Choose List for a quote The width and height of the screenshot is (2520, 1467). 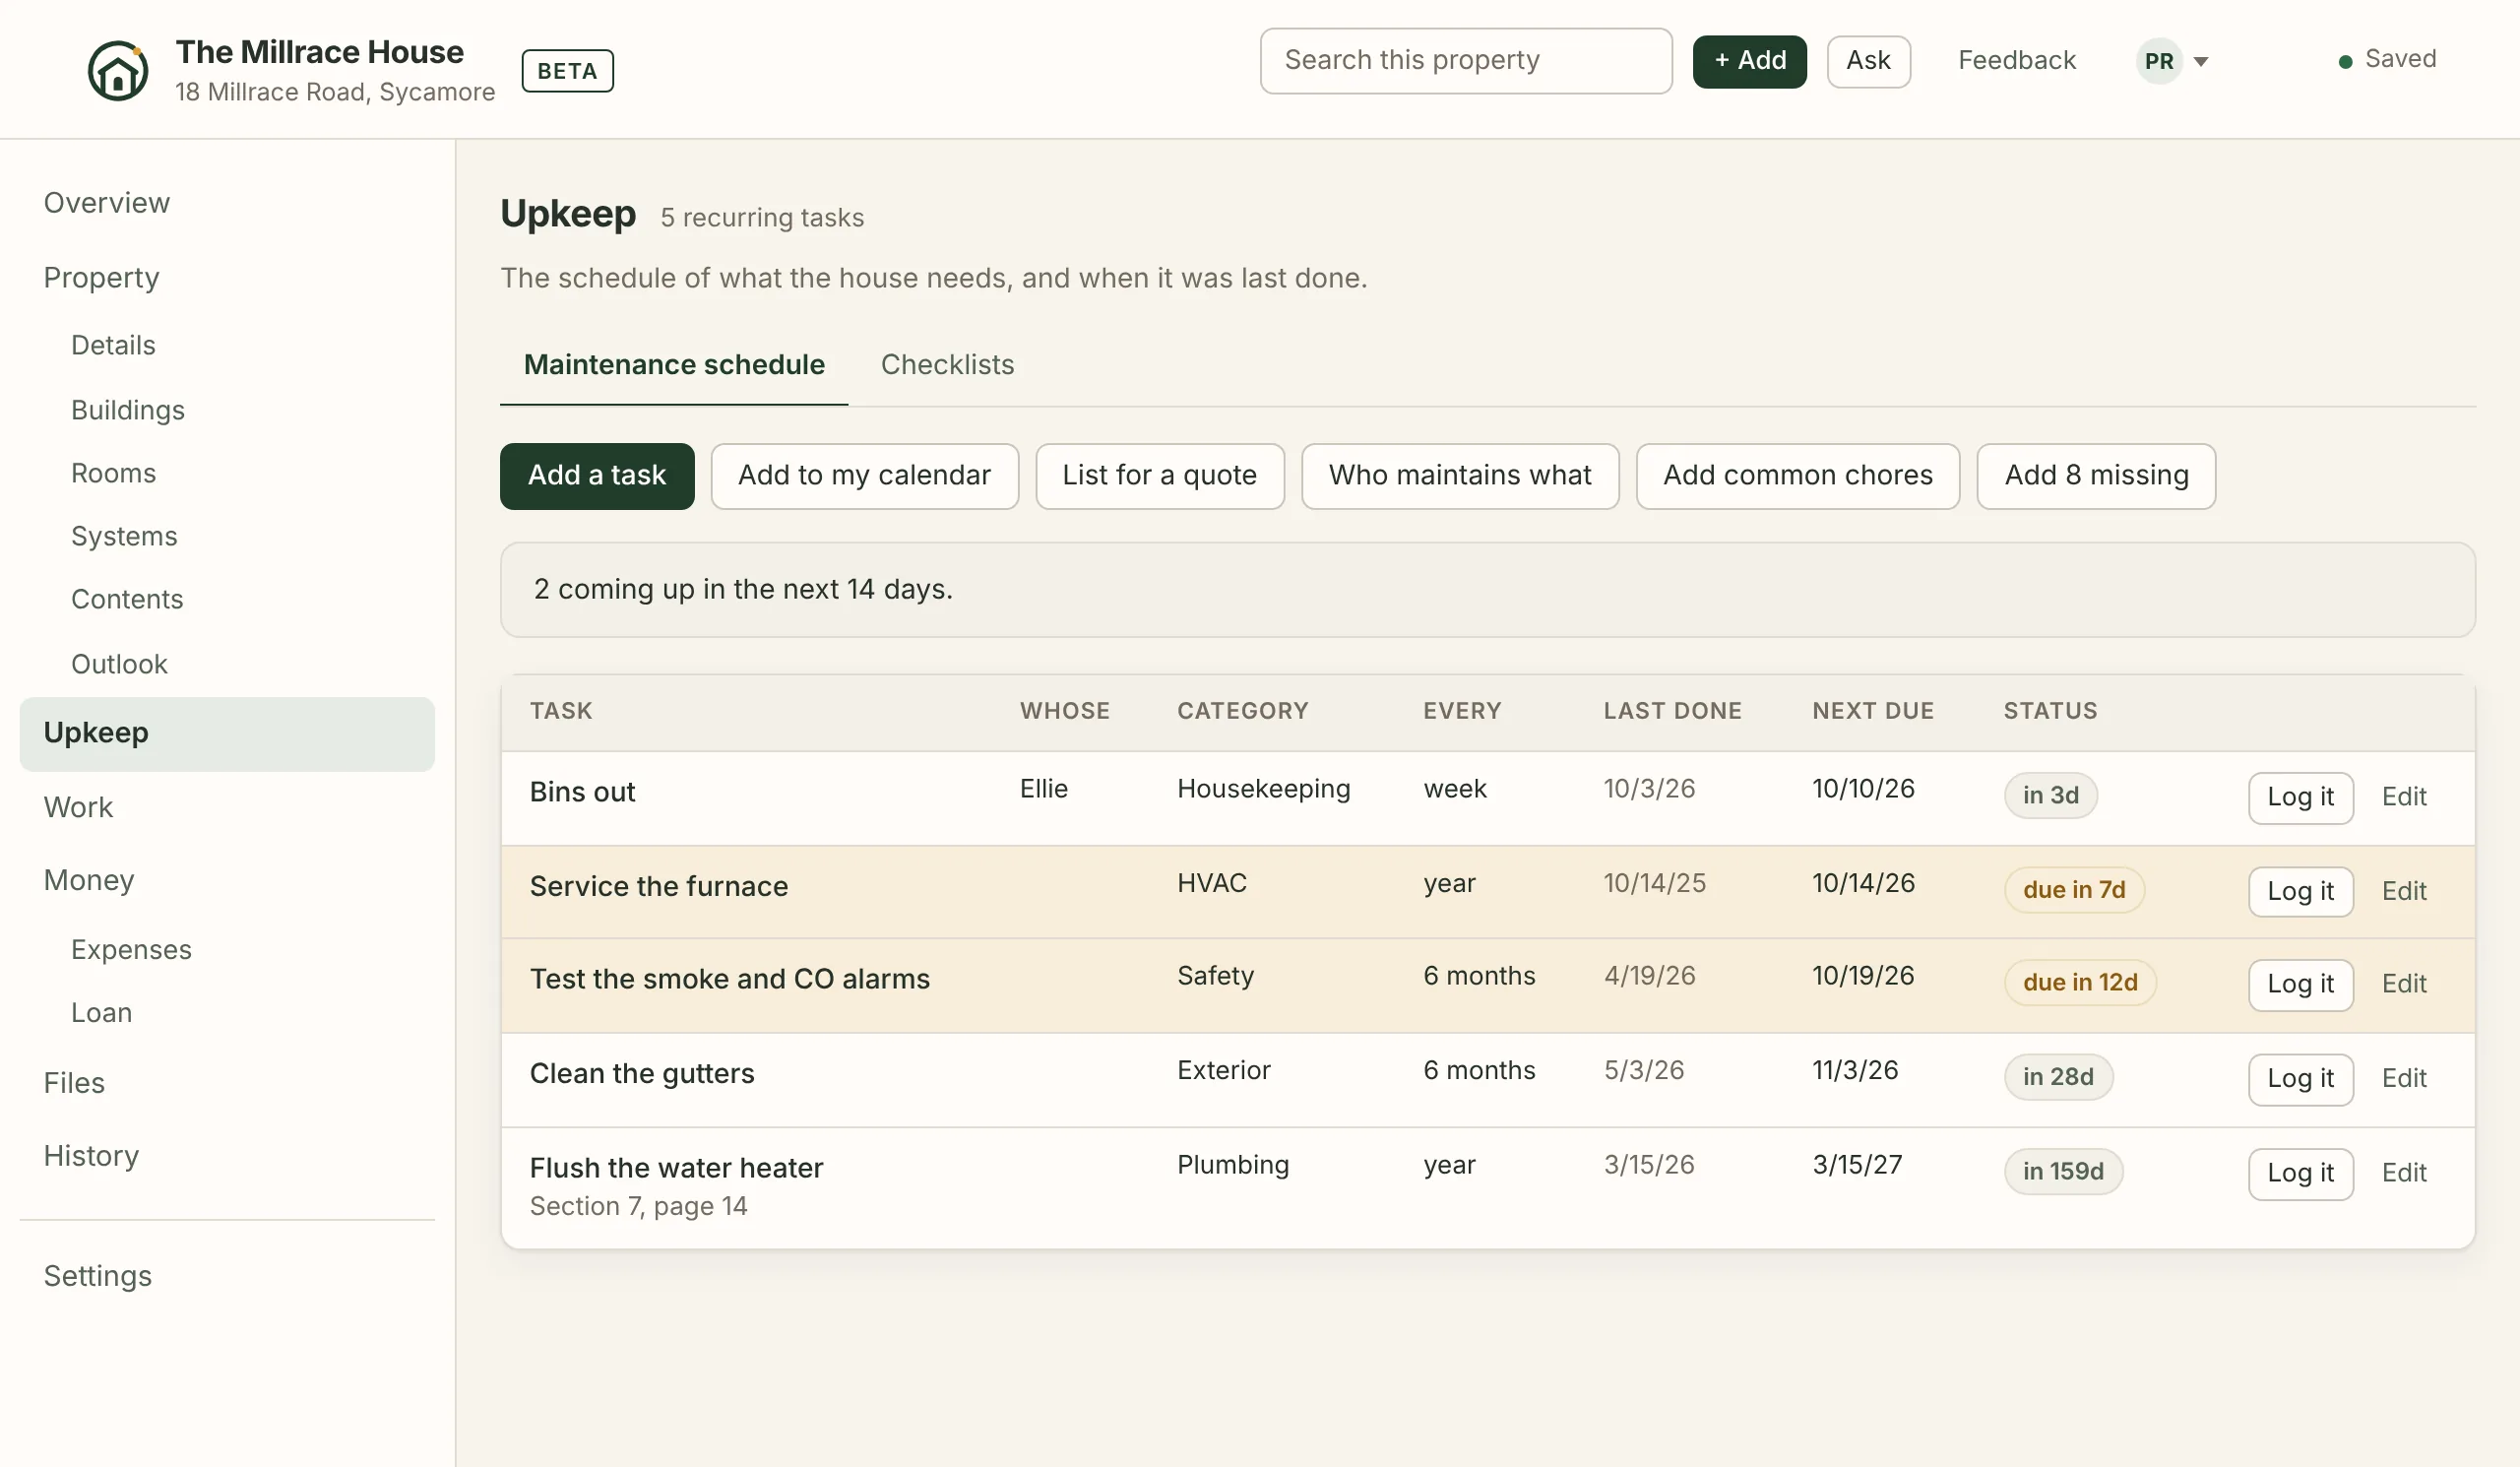coord(1158,476)
